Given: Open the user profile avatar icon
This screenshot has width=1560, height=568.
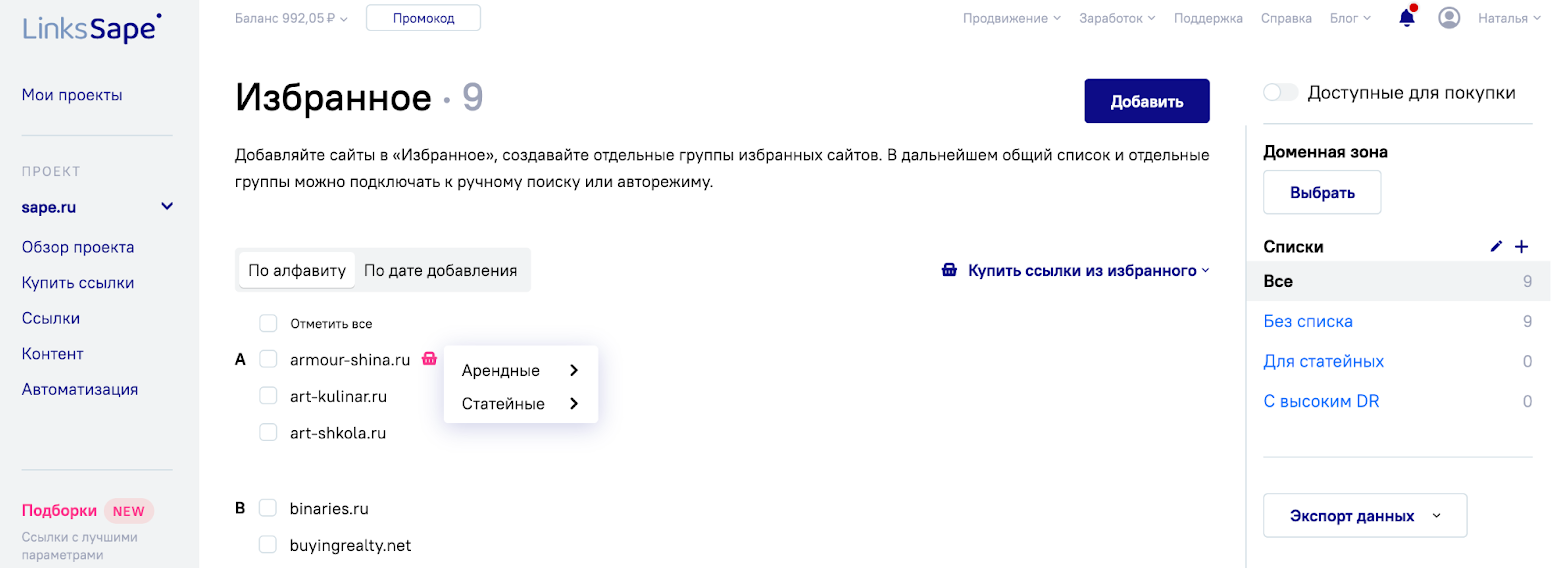Looking at the screenshot, I should pyautogui.click(x=1449, y=18).
